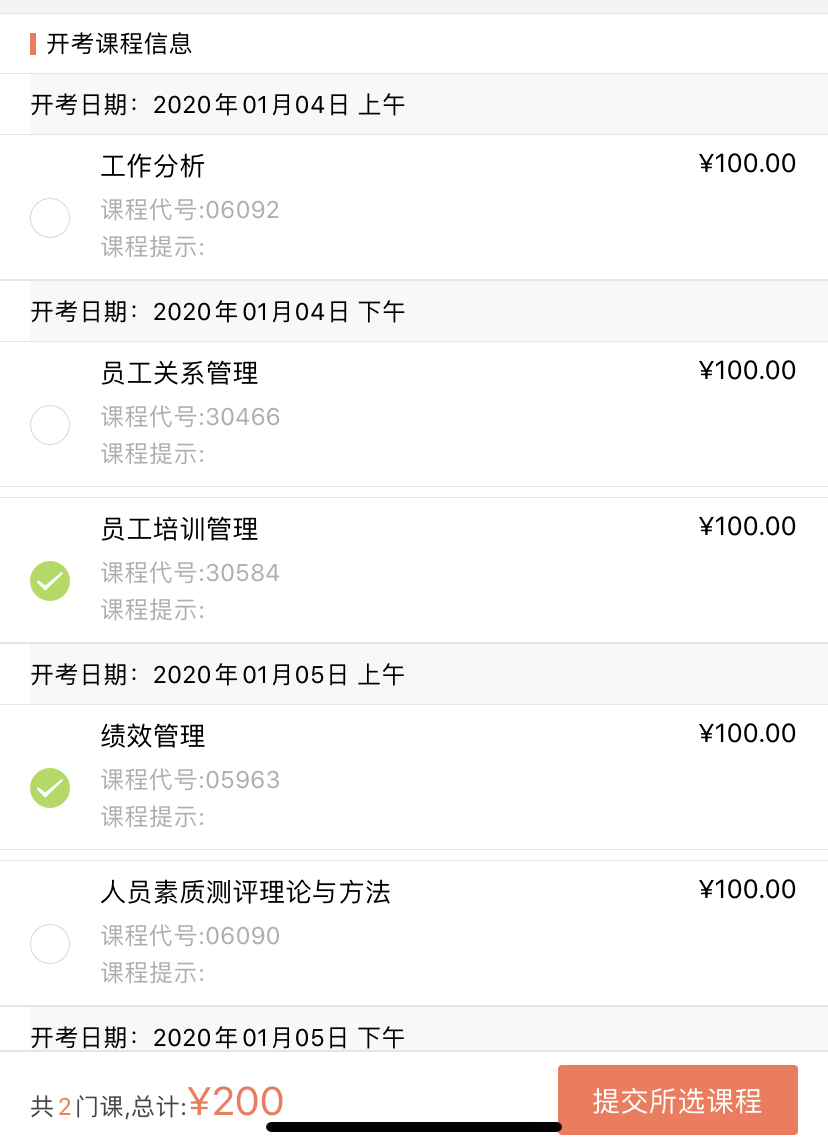Screen dimensions: 828x1148
Task: Tap the 工作分析 course title
Action: 153,166
